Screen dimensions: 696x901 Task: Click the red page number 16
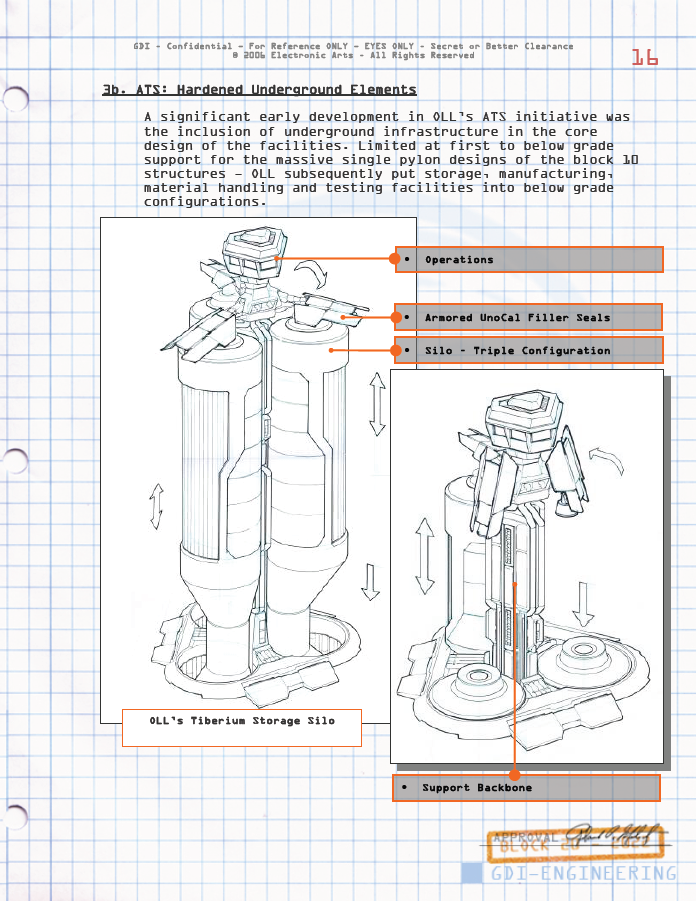click(644, 57)
